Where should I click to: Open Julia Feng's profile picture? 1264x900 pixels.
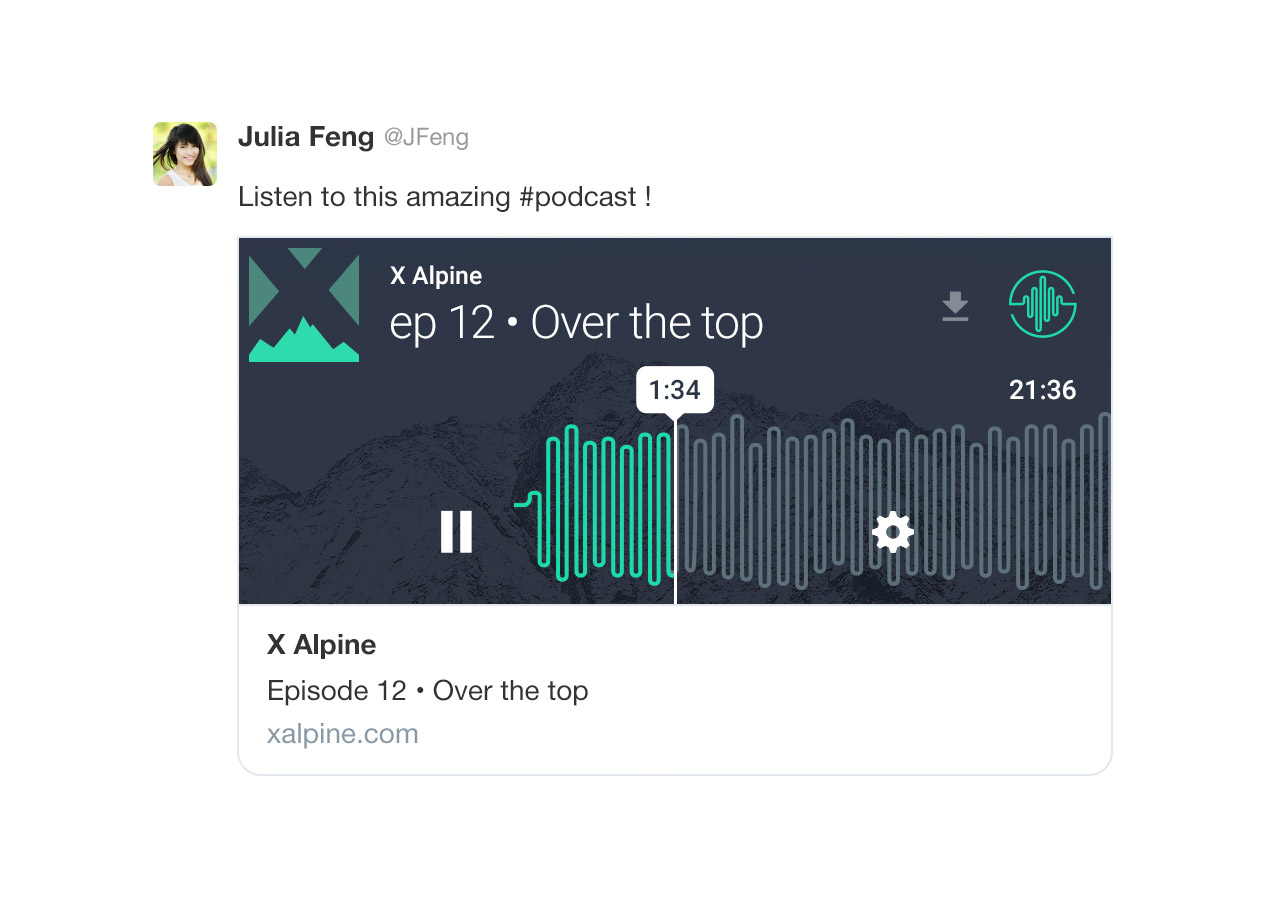pos(185,154)
